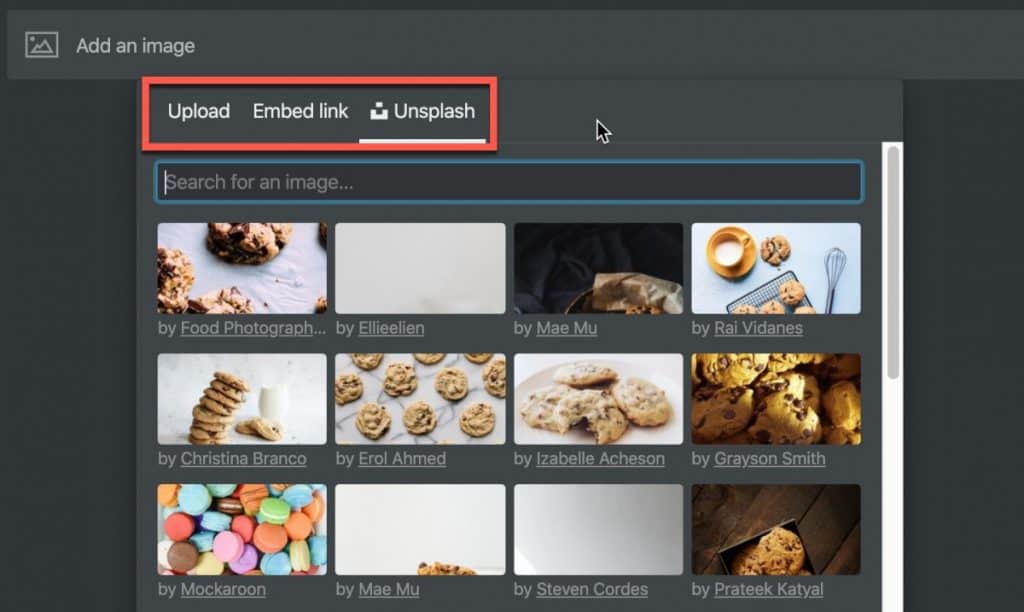Choose the colorful macarons photo by Mockaroon

click(242, 529)
